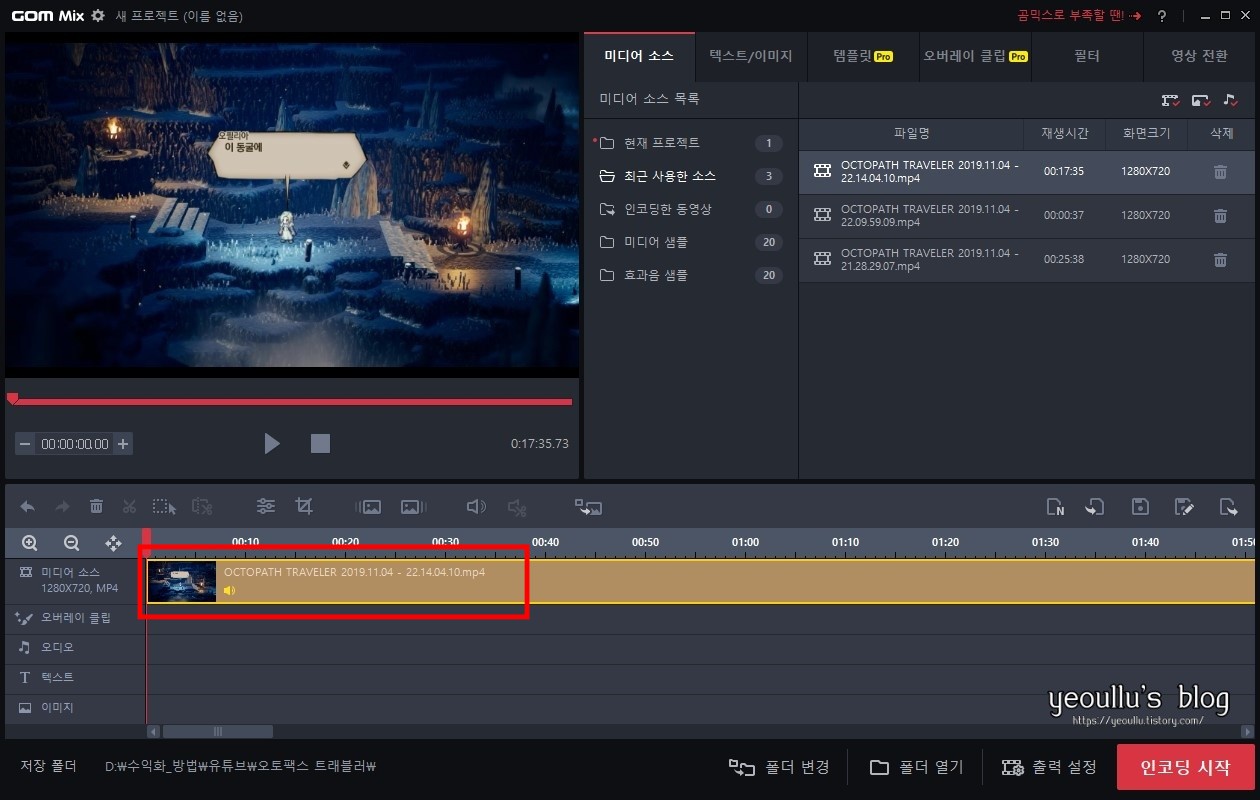This screenshot has height=800, width=1260.
Task: Open the 오버레이 클립 Pro tab
Action: click(975, 56)
